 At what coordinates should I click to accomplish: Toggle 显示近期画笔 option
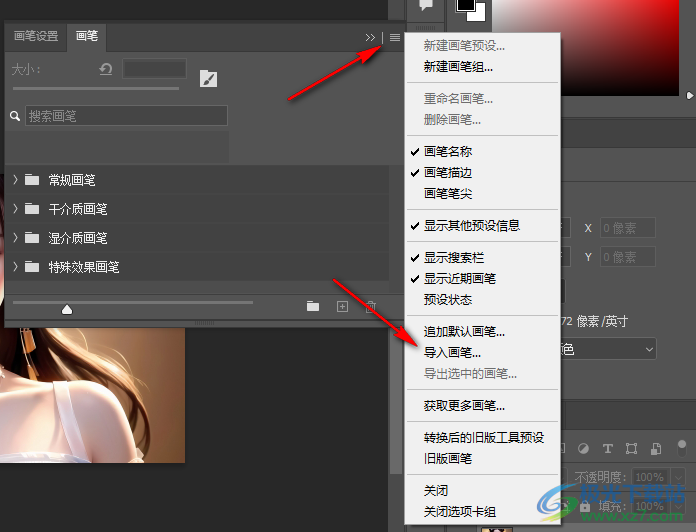tap(459, 279)
